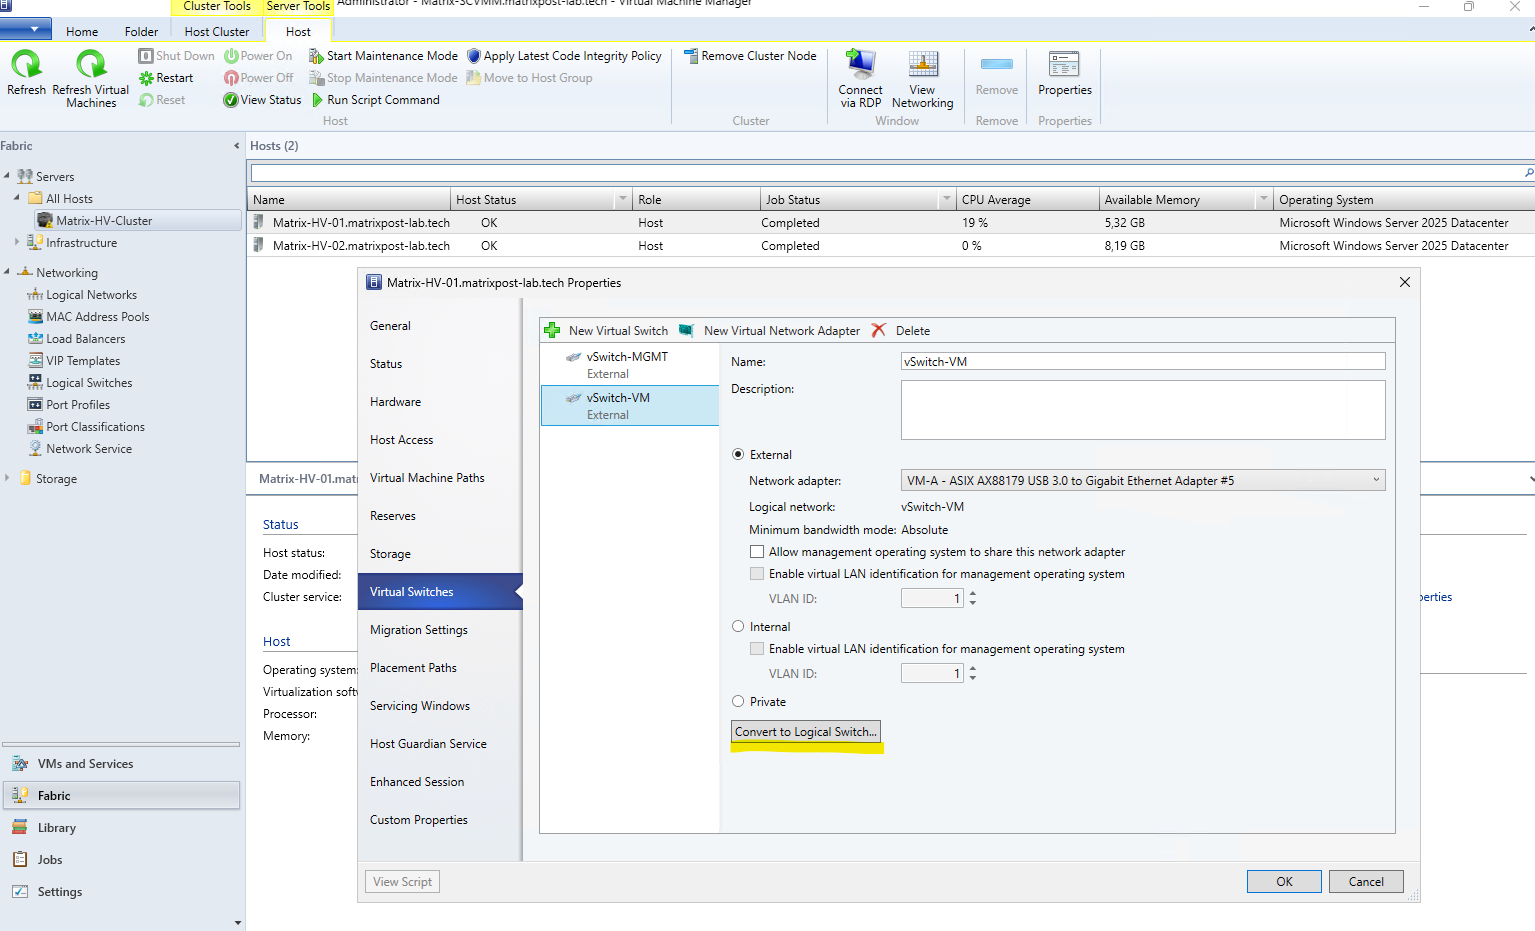The image size is (1535, 931).
Task: Open View Networking window
Action: coord(922,79)
